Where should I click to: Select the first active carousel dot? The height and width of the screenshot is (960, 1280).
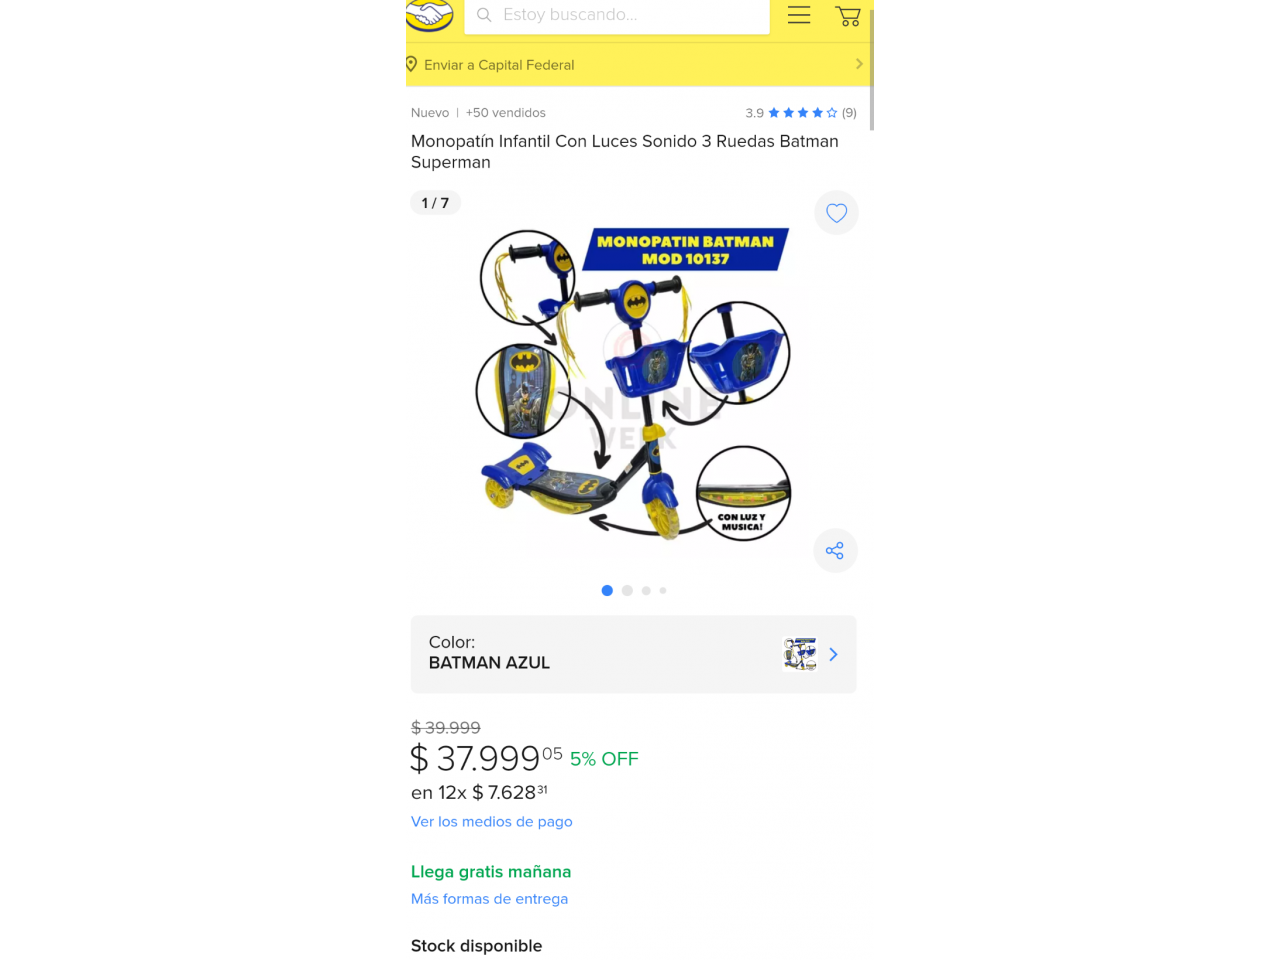click(607, 591)
